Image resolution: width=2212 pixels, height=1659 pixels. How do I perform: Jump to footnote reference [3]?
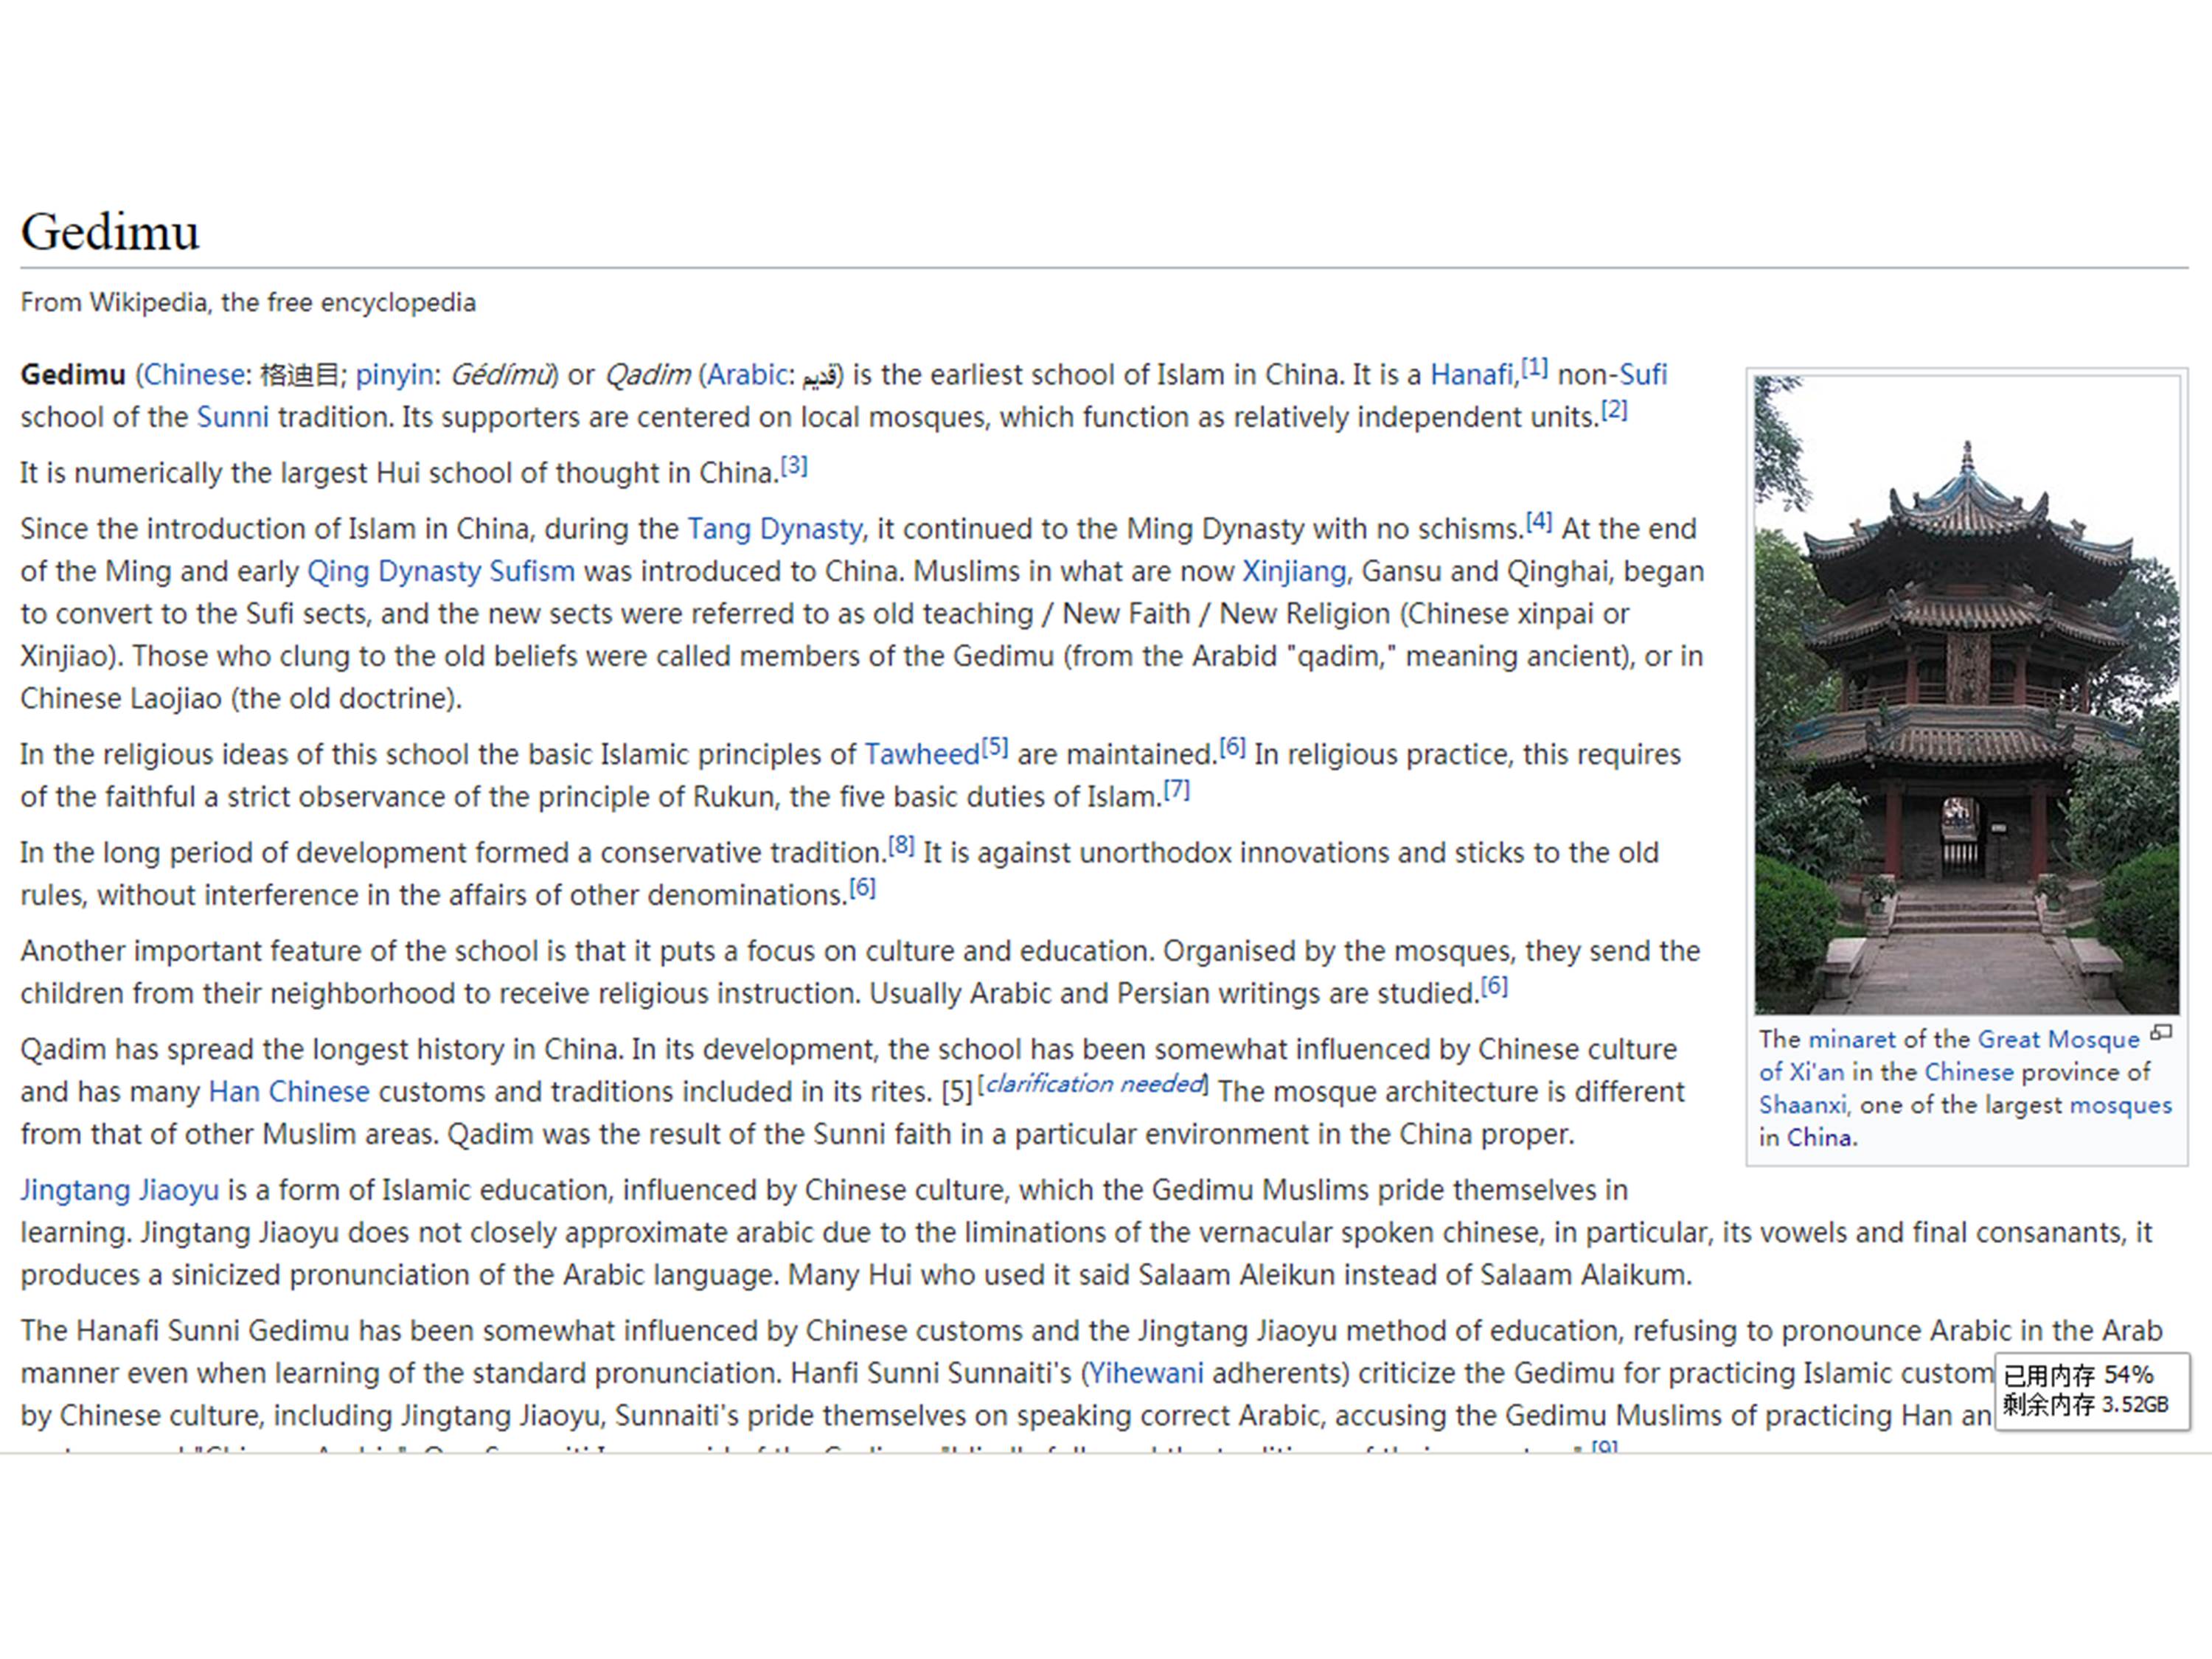794,466
